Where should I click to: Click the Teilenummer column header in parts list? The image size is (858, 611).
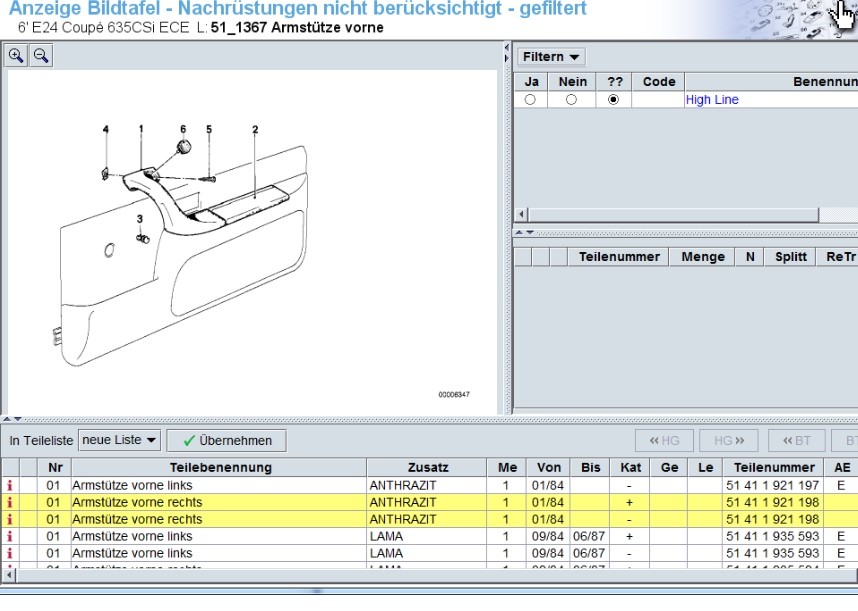tap(774, 467)
